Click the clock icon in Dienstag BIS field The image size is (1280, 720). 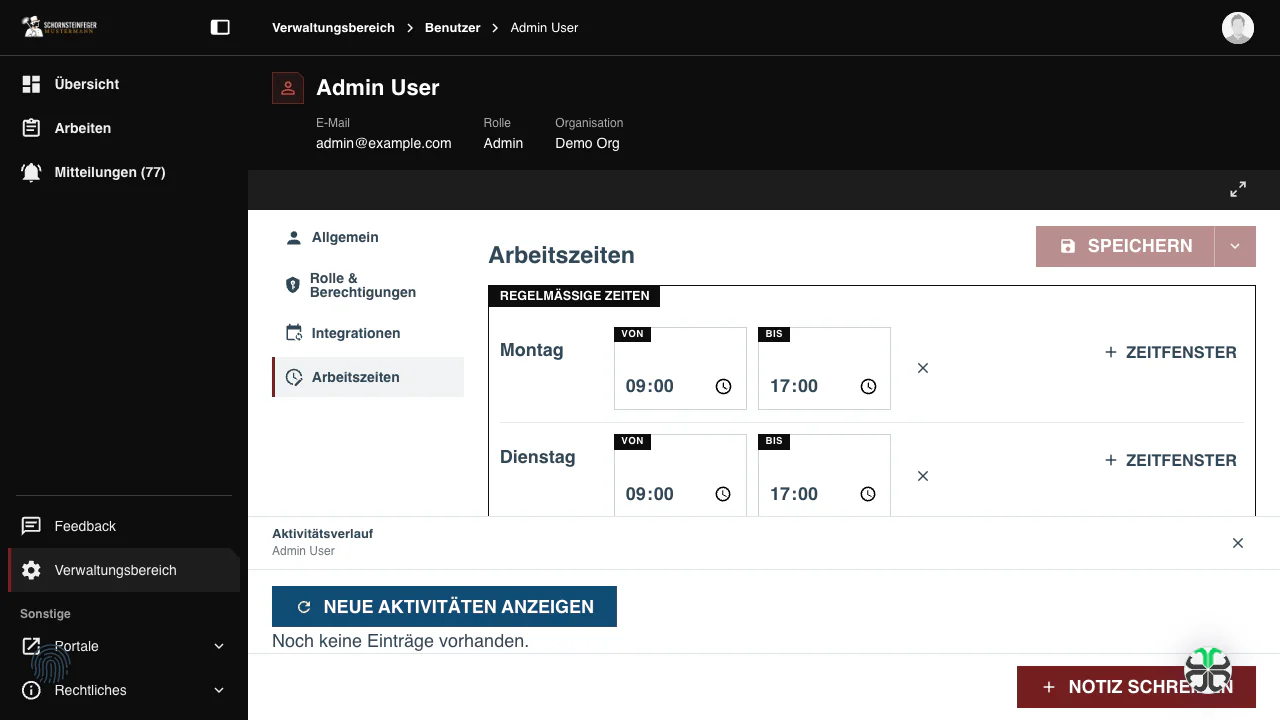point(868,494)
